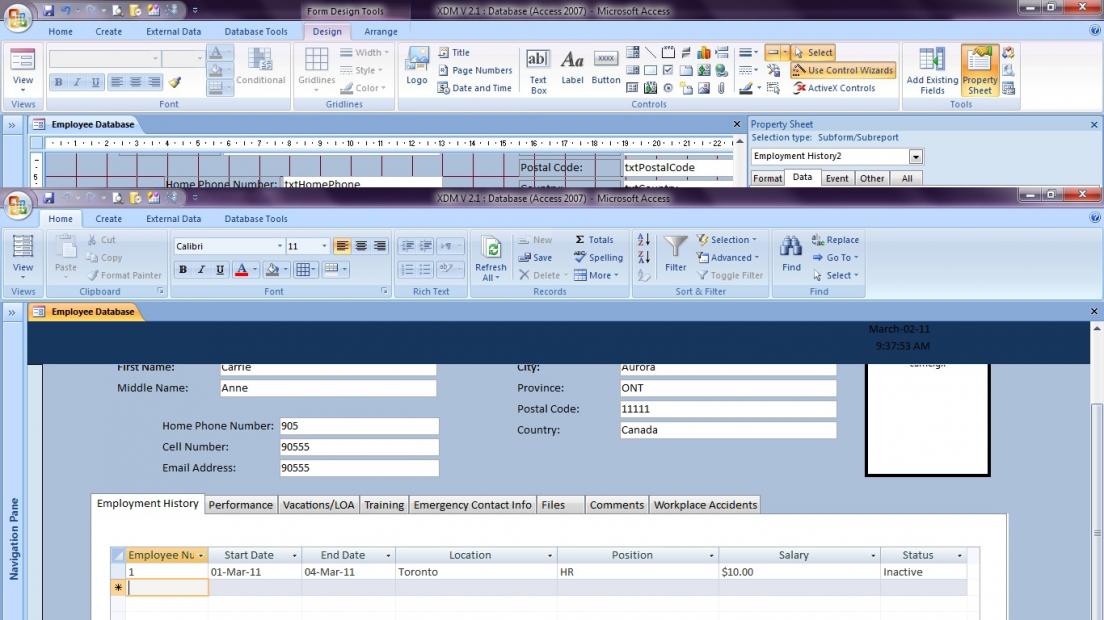This screenshot has width=1104, height=620.
Task: Click the Middle Name field containing Anne
Action: click(328, 388)
